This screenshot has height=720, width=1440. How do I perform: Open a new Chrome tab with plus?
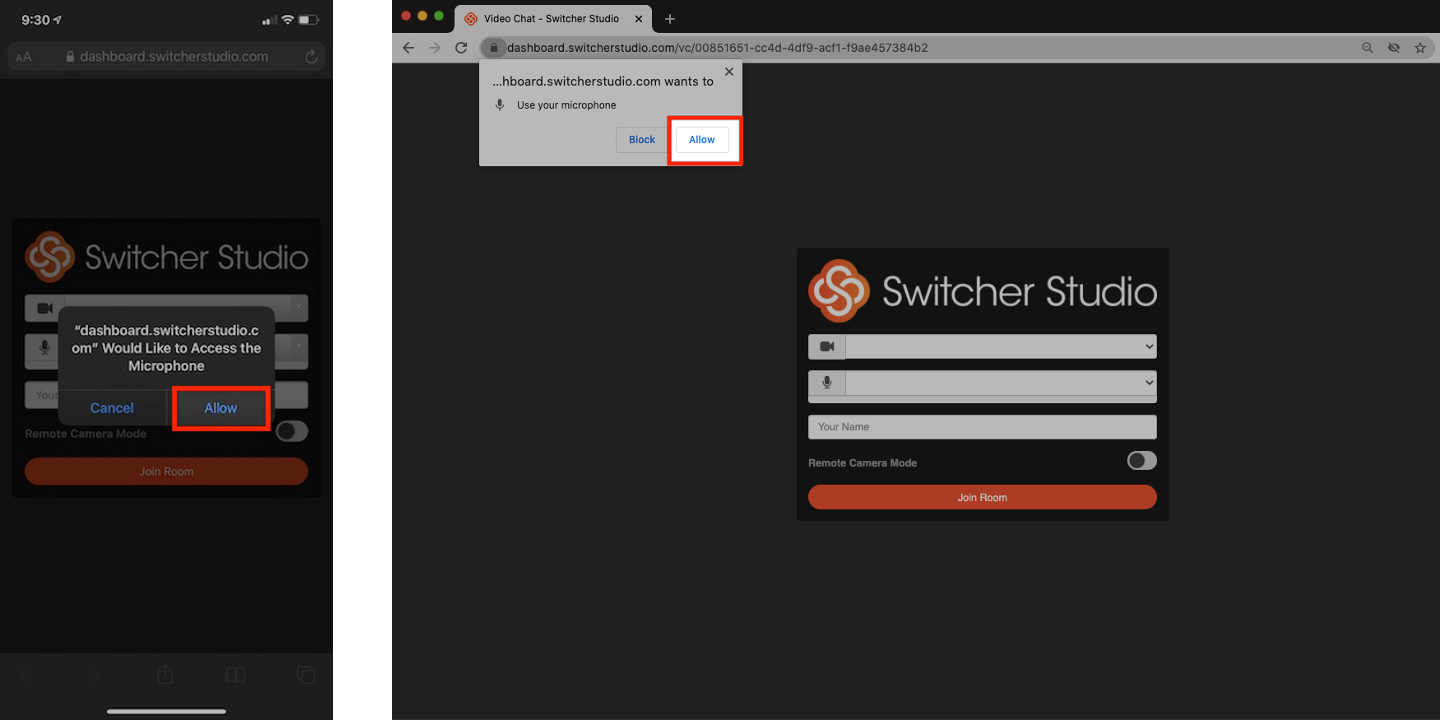pyautogui.click(x=670, y=19)
